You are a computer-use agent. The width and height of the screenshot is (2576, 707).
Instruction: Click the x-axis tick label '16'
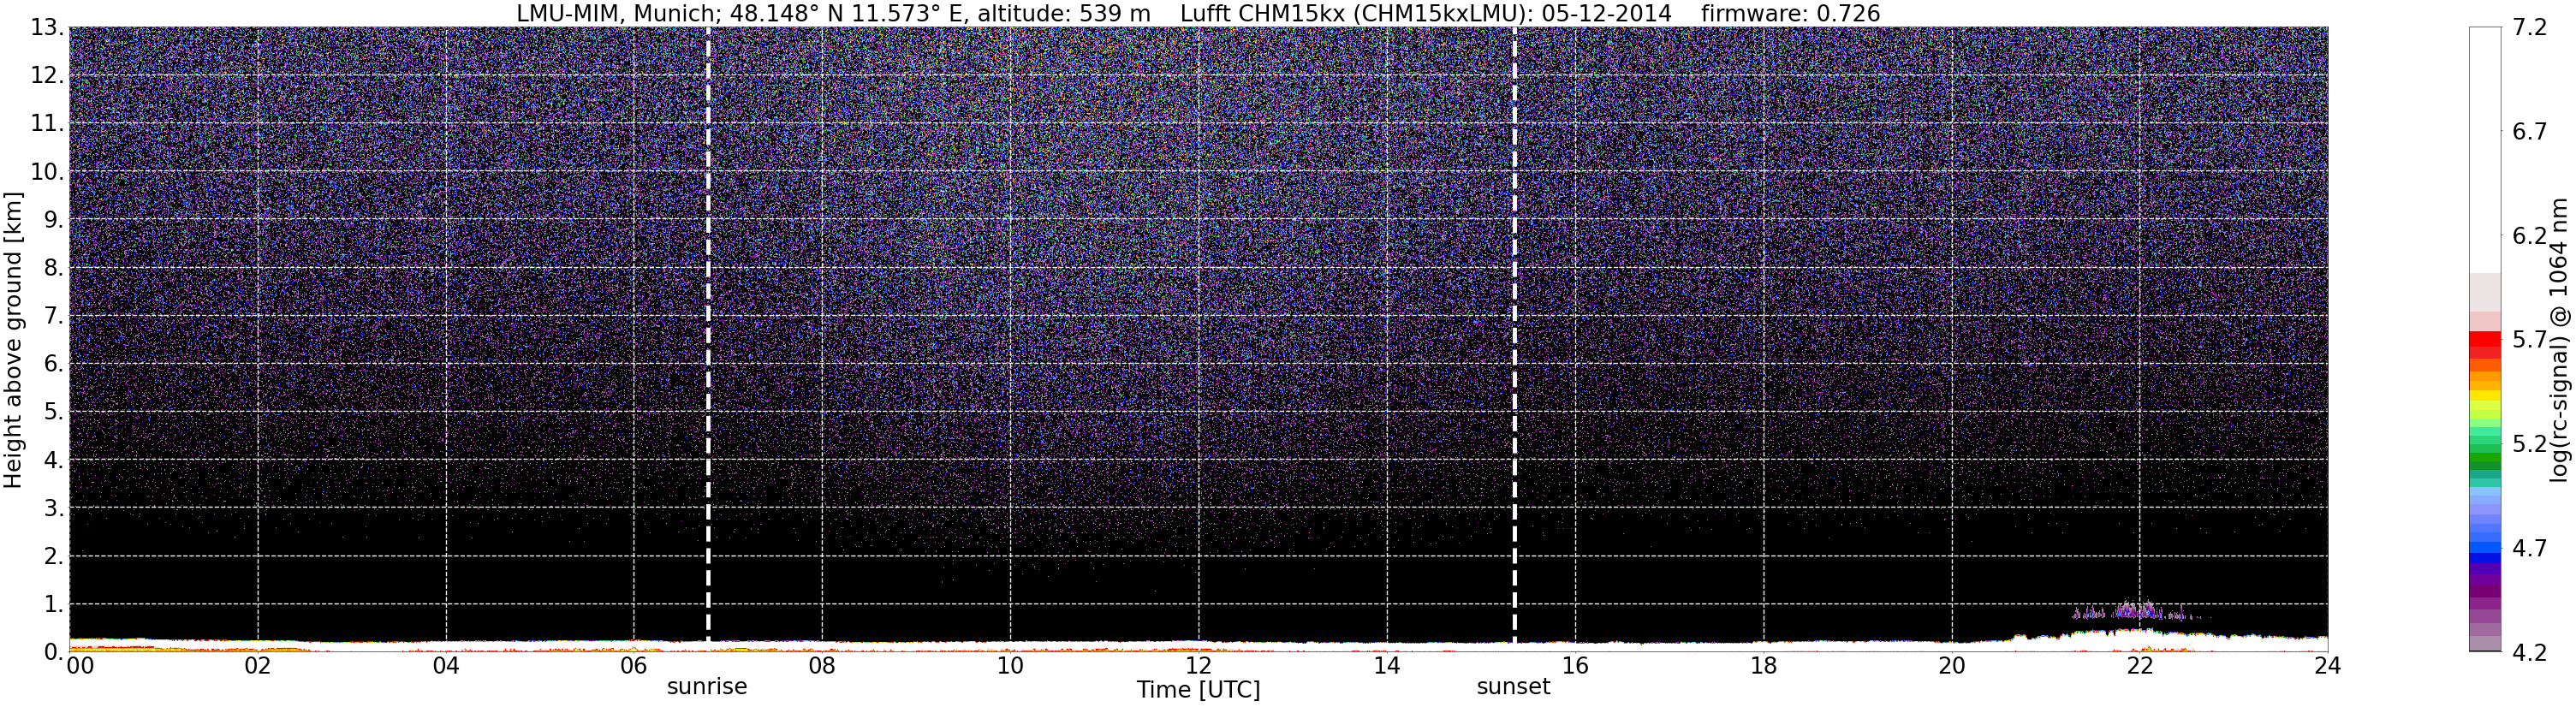coord(1575,666)
